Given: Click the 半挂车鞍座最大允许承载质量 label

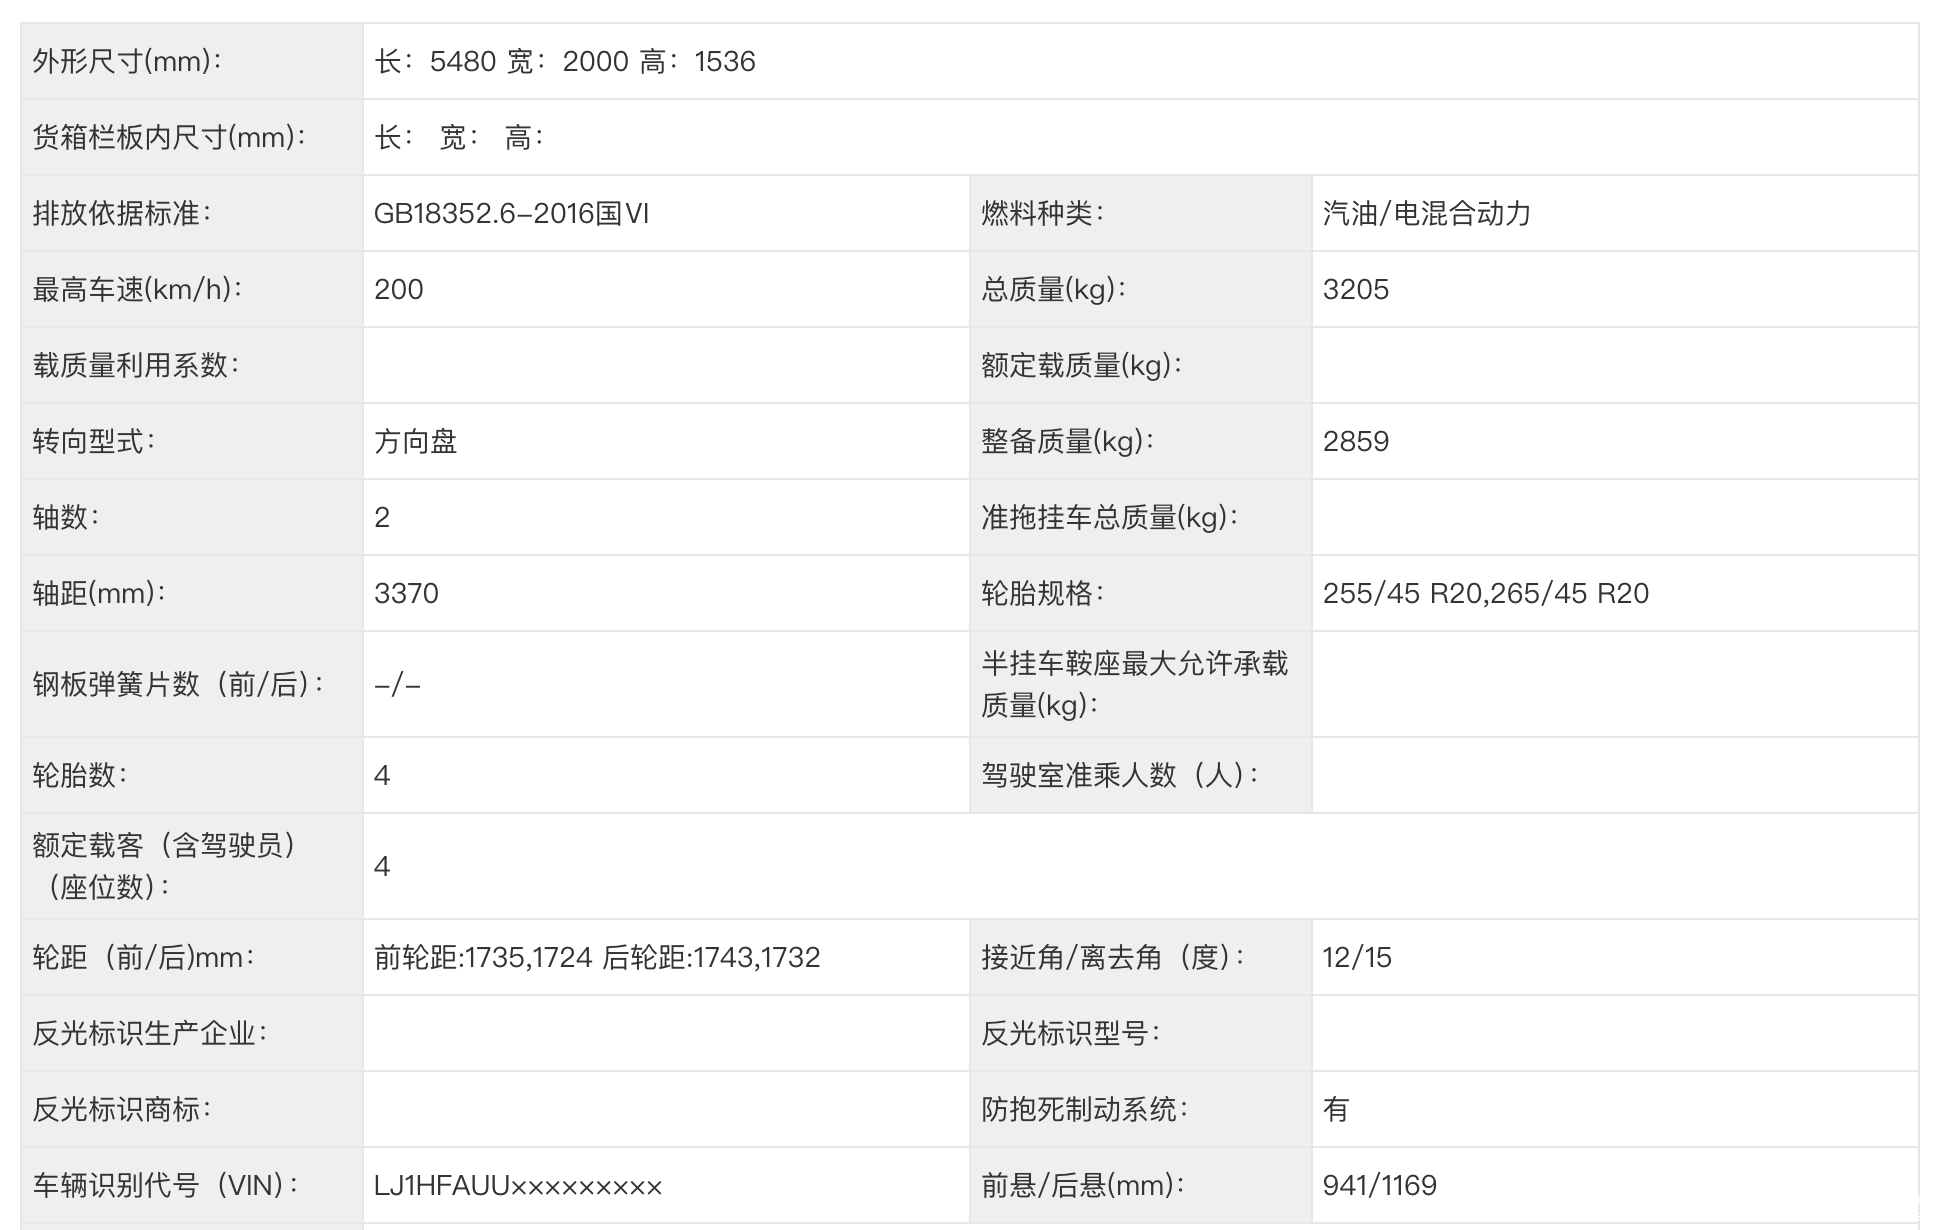Looking at the screenshot, I should pyautogui.click(x=1134, y=685).
